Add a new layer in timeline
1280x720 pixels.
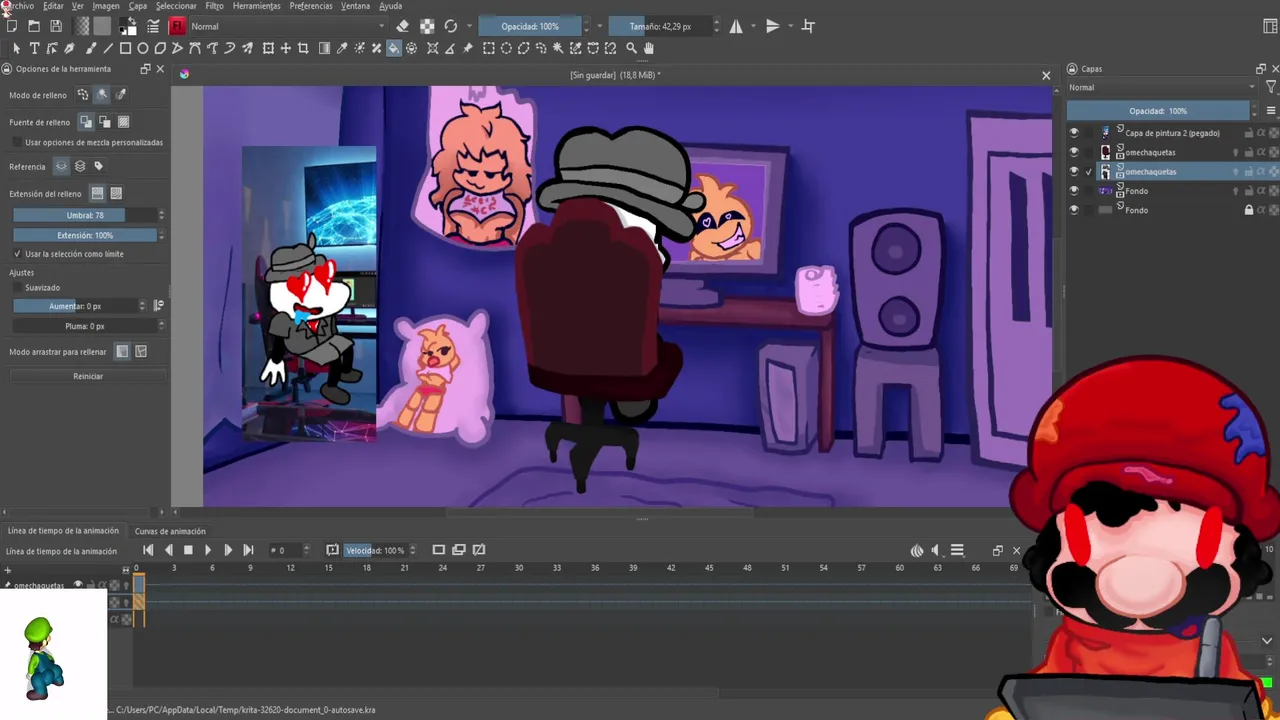tap(8, 571)
